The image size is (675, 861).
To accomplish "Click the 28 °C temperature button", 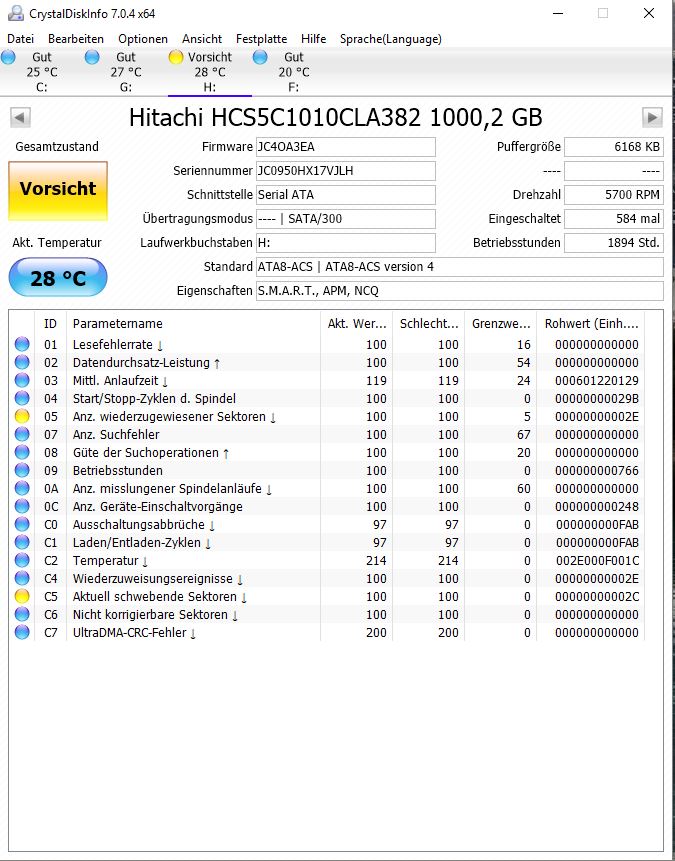I will pos(58,278).
